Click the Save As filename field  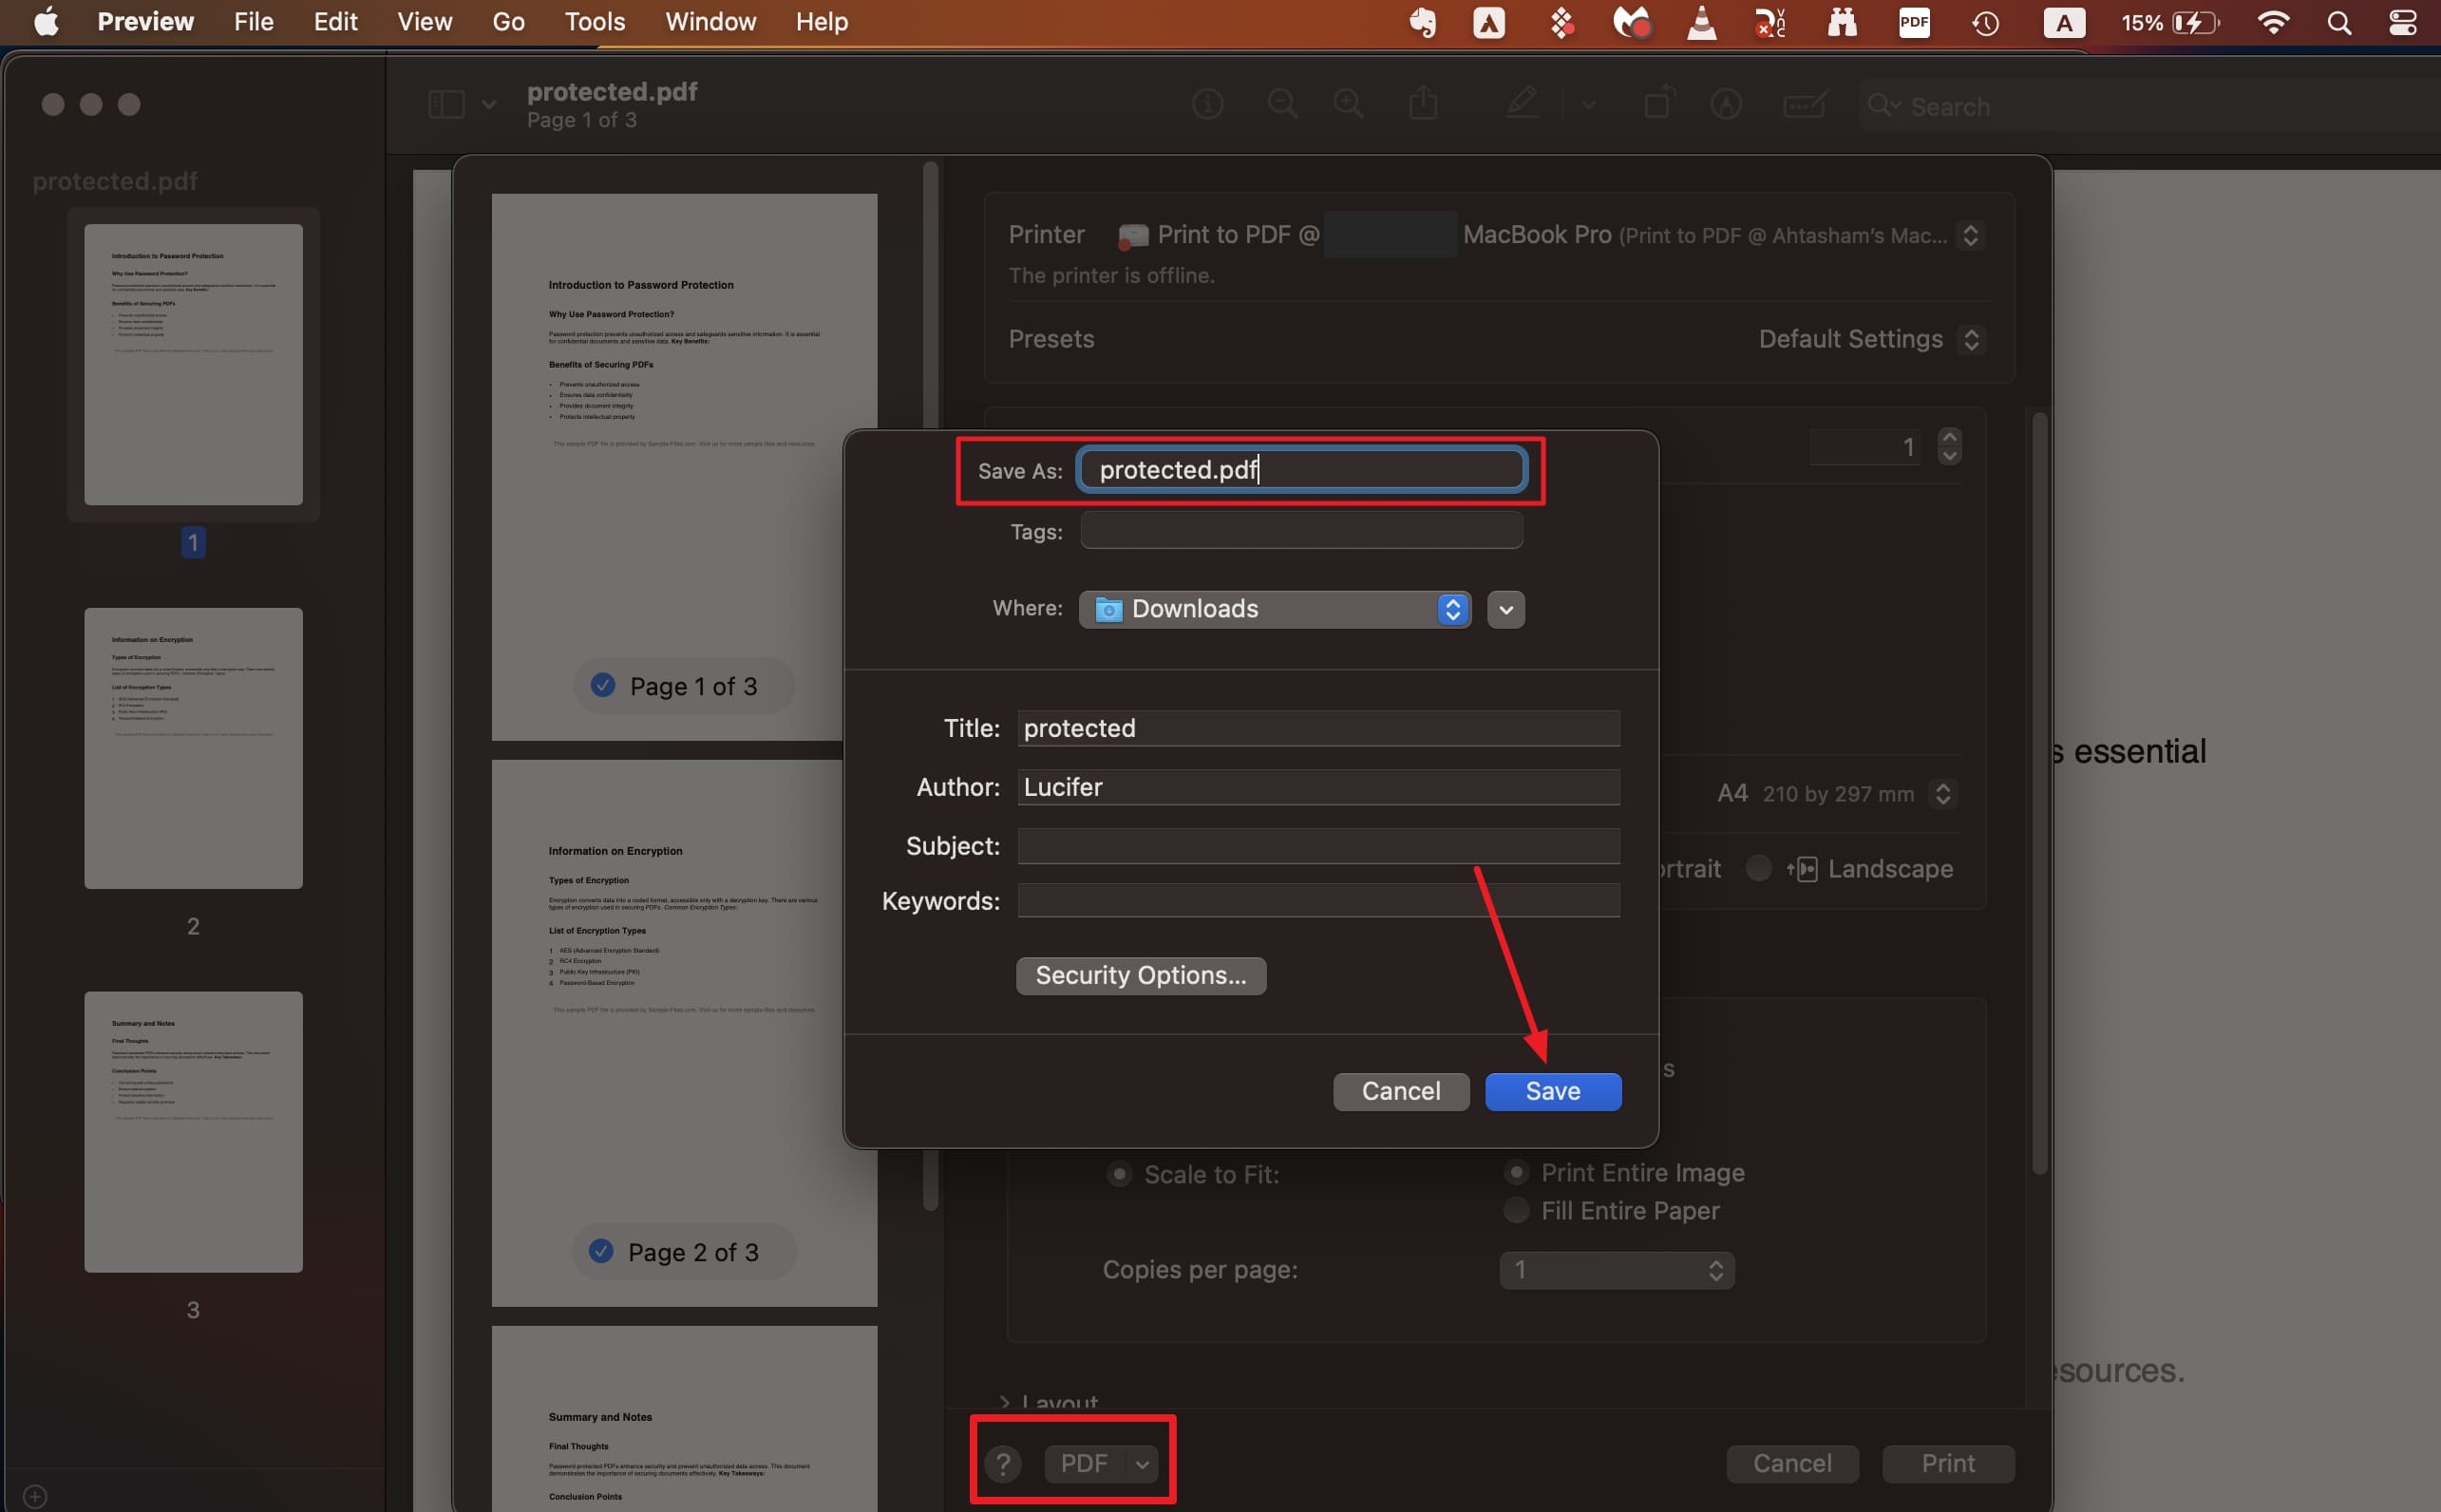(x=1301, y=469)
